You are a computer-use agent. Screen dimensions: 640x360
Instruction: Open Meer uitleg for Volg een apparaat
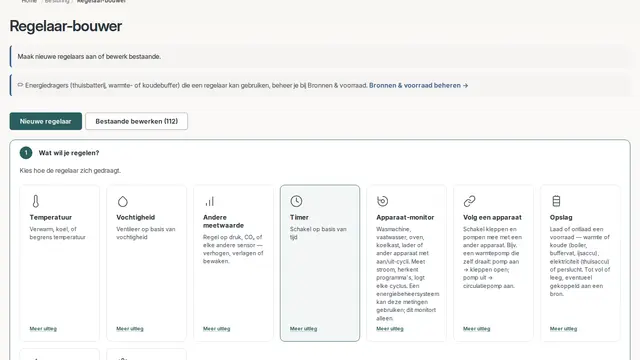pos(477,329)
